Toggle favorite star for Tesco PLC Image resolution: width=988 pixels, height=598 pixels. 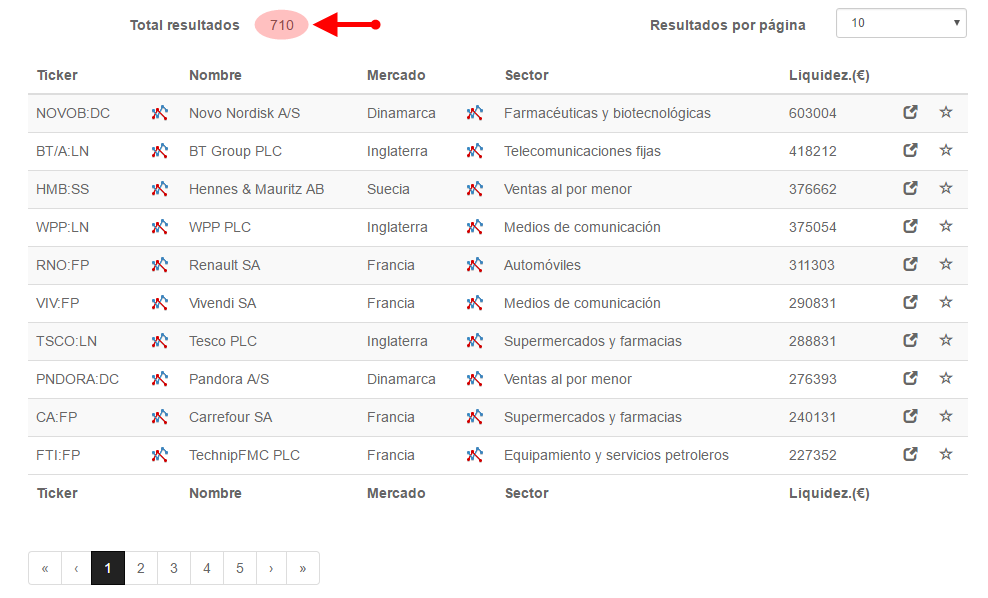(x=946, y=340)
